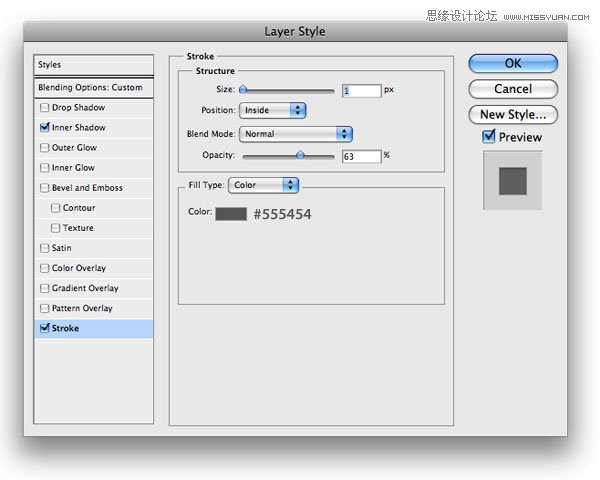The width and height of the screenshot is (600, 480).
Task: Click the Opacity percent input field
Action: pos(362,157)
